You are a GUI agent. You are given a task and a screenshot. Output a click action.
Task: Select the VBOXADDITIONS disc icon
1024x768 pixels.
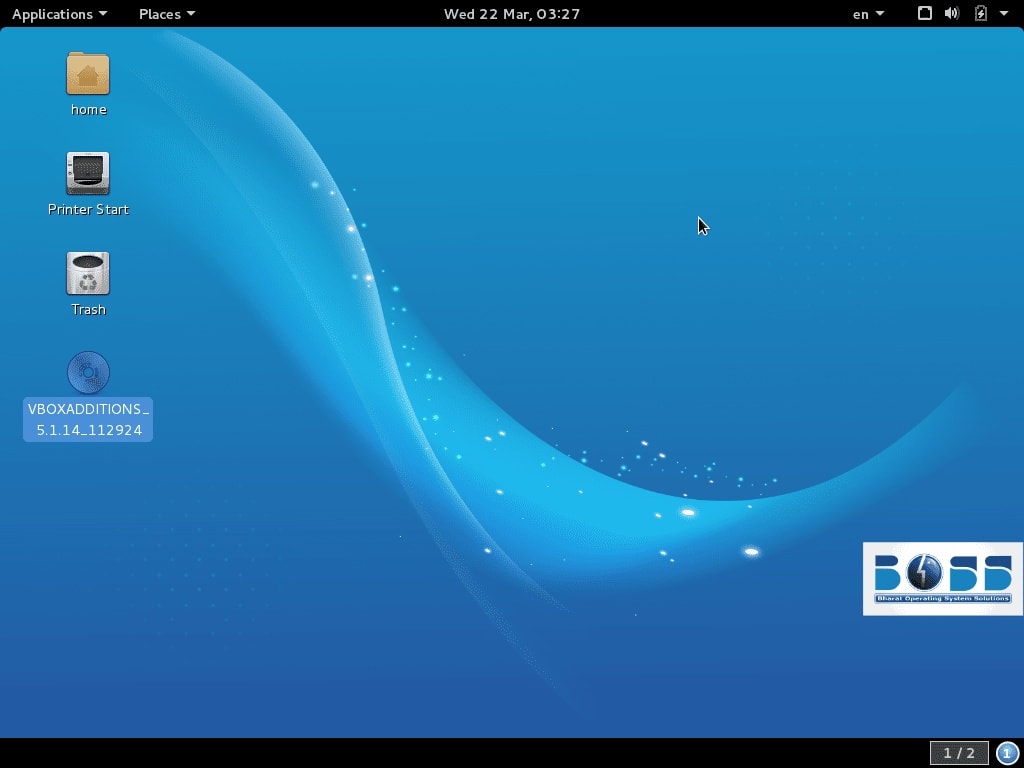[88, 372]
